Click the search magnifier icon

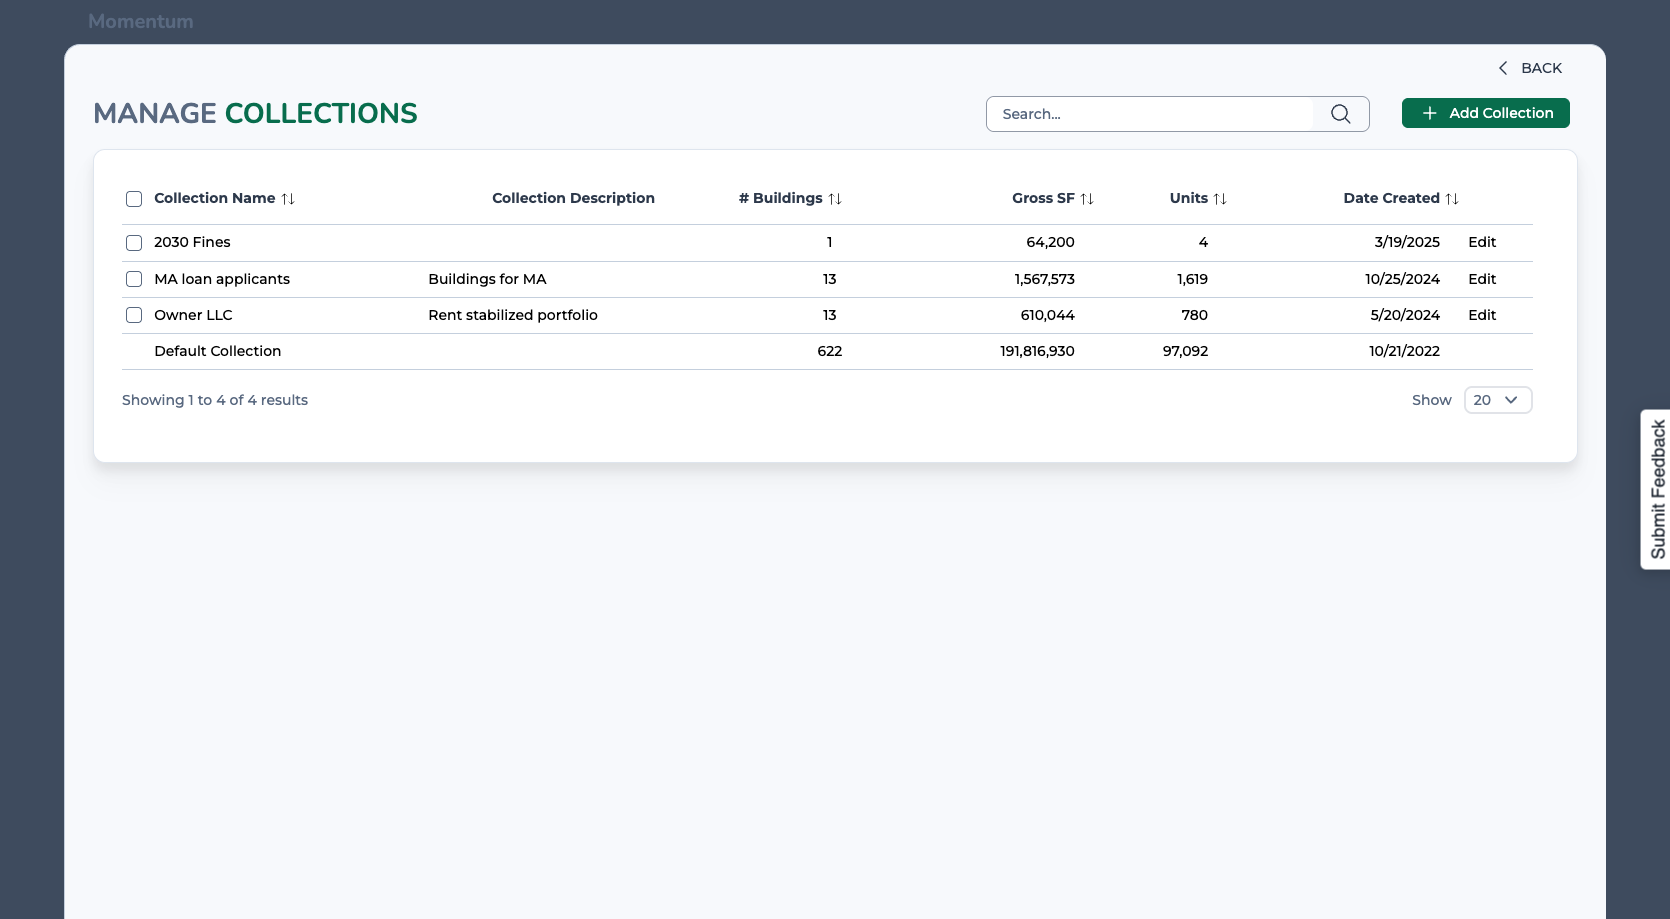click(1340, 114)
